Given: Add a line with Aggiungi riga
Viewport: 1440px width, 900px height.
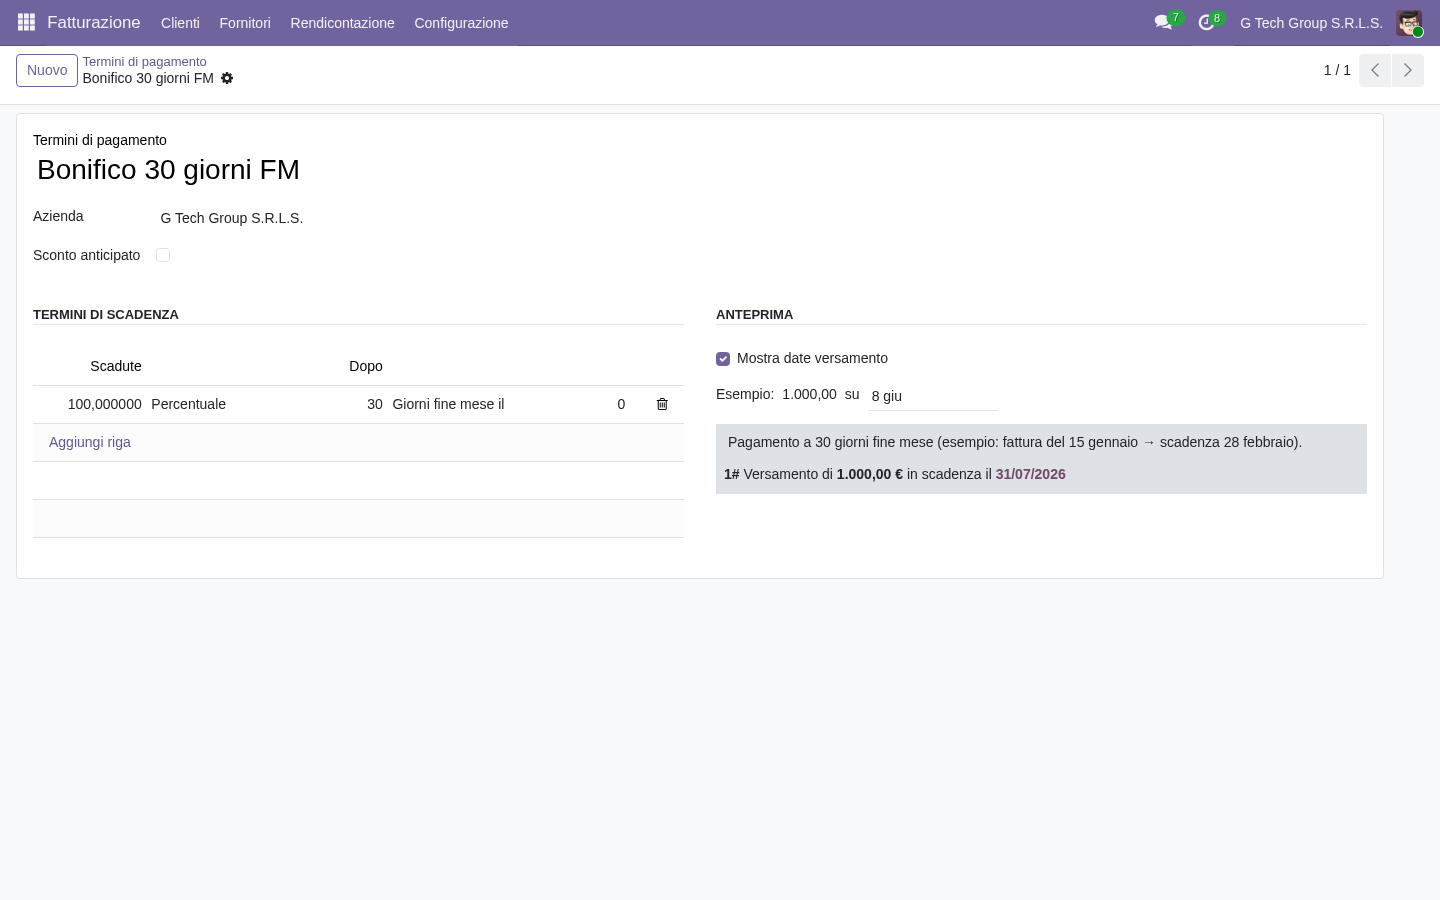Looking at the screenshot, I should [x=90, y=442].
